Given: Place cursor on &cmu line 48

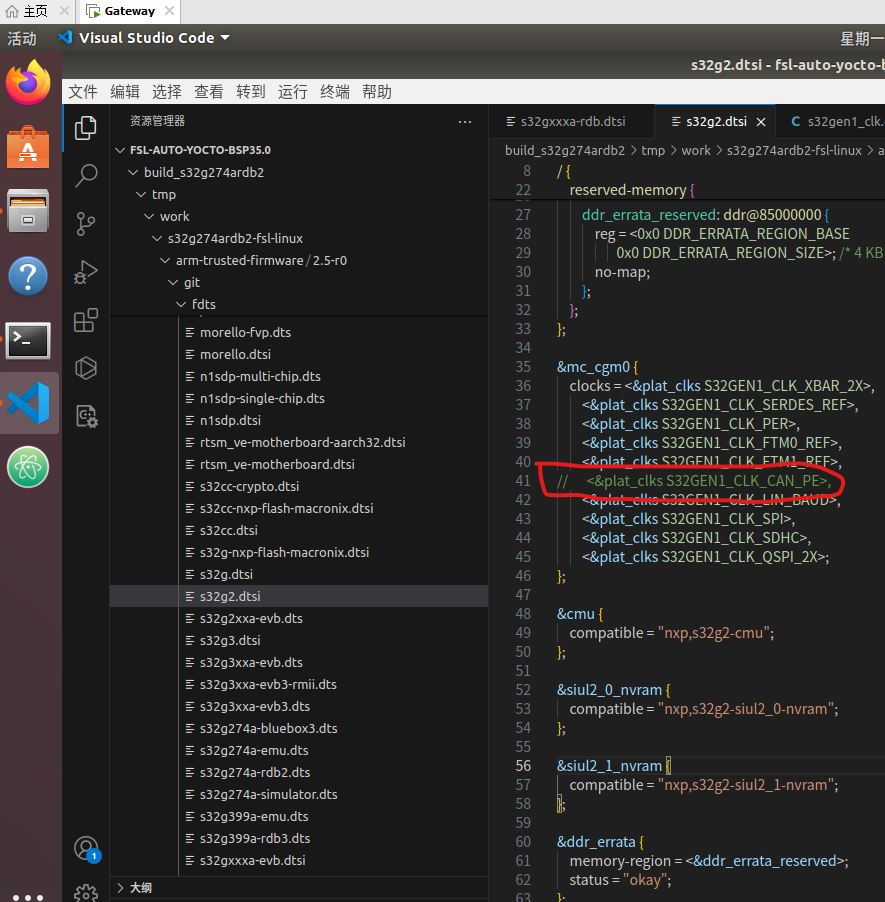Looking at the screenshot, I should click(580, 614).
